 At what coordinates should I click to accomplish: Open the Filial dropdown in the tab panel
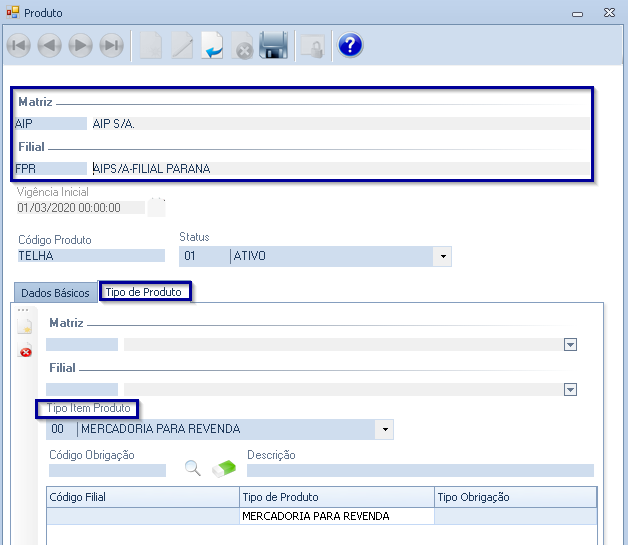tap(570, 390)
